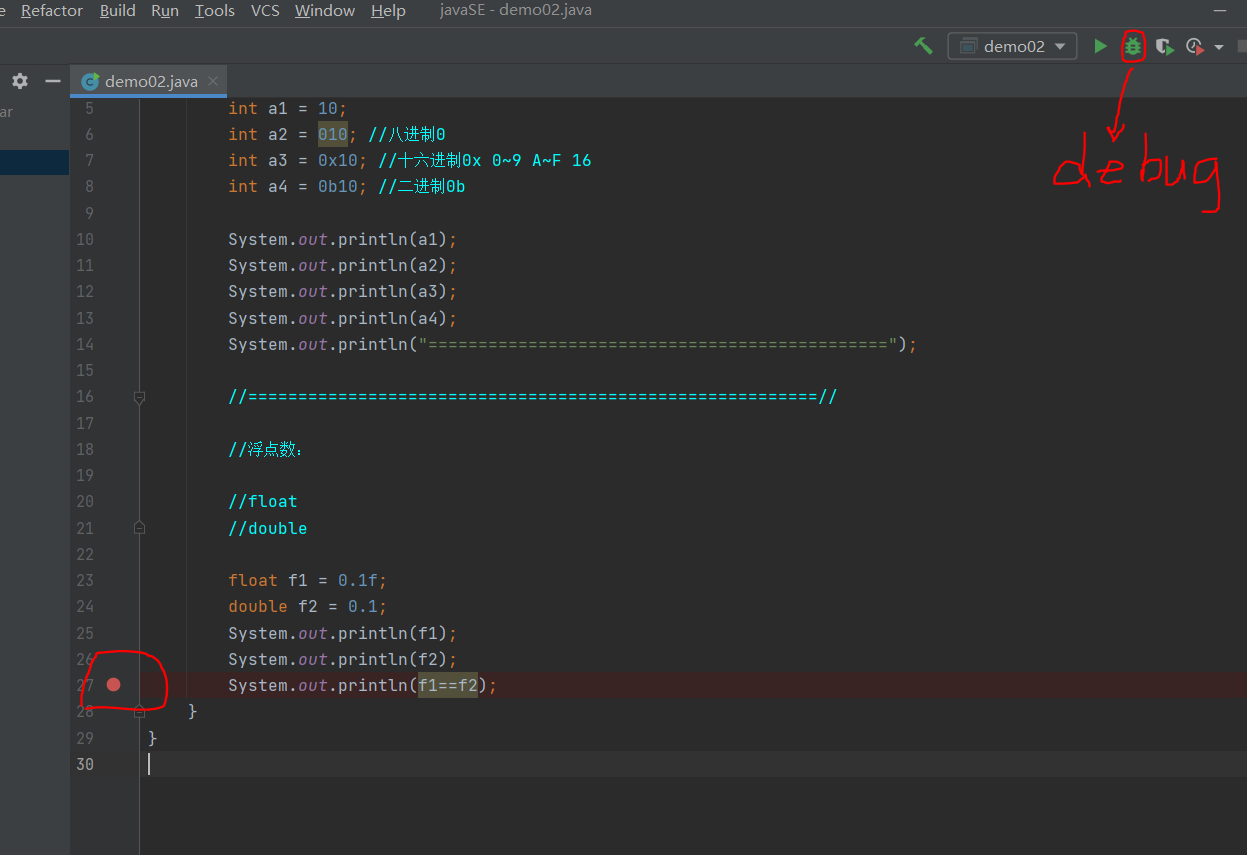Image resolution: width=1247 pixels, height=855 pixels.
Task: Click the double f2 = 0.1 declaration
Action: [x=308, y=606]
